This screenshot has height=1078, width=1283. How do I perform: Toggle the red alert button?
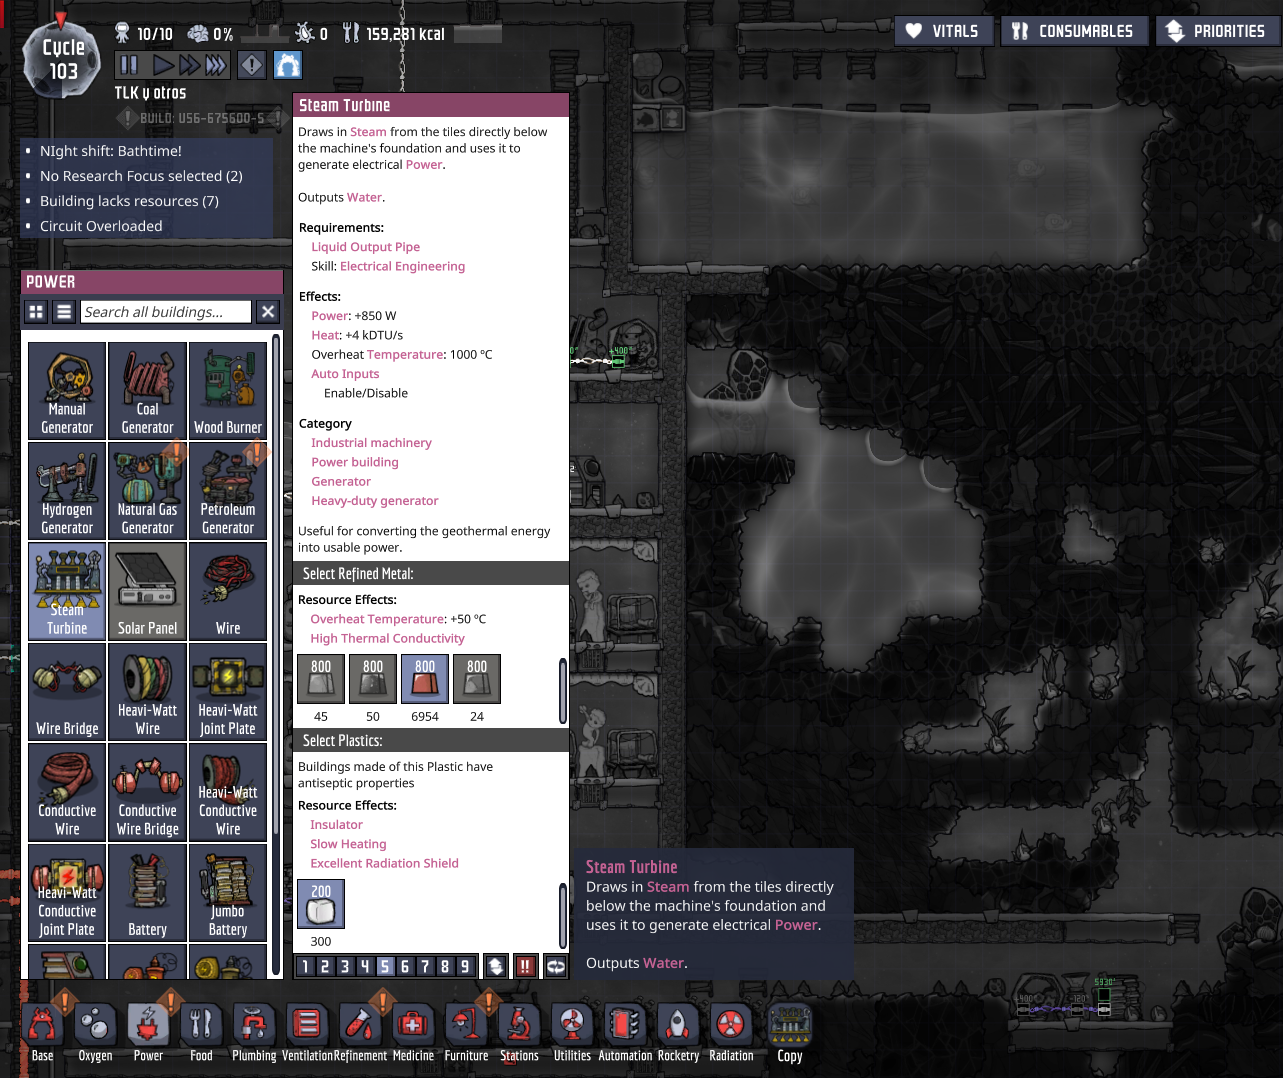click(252, 65)
